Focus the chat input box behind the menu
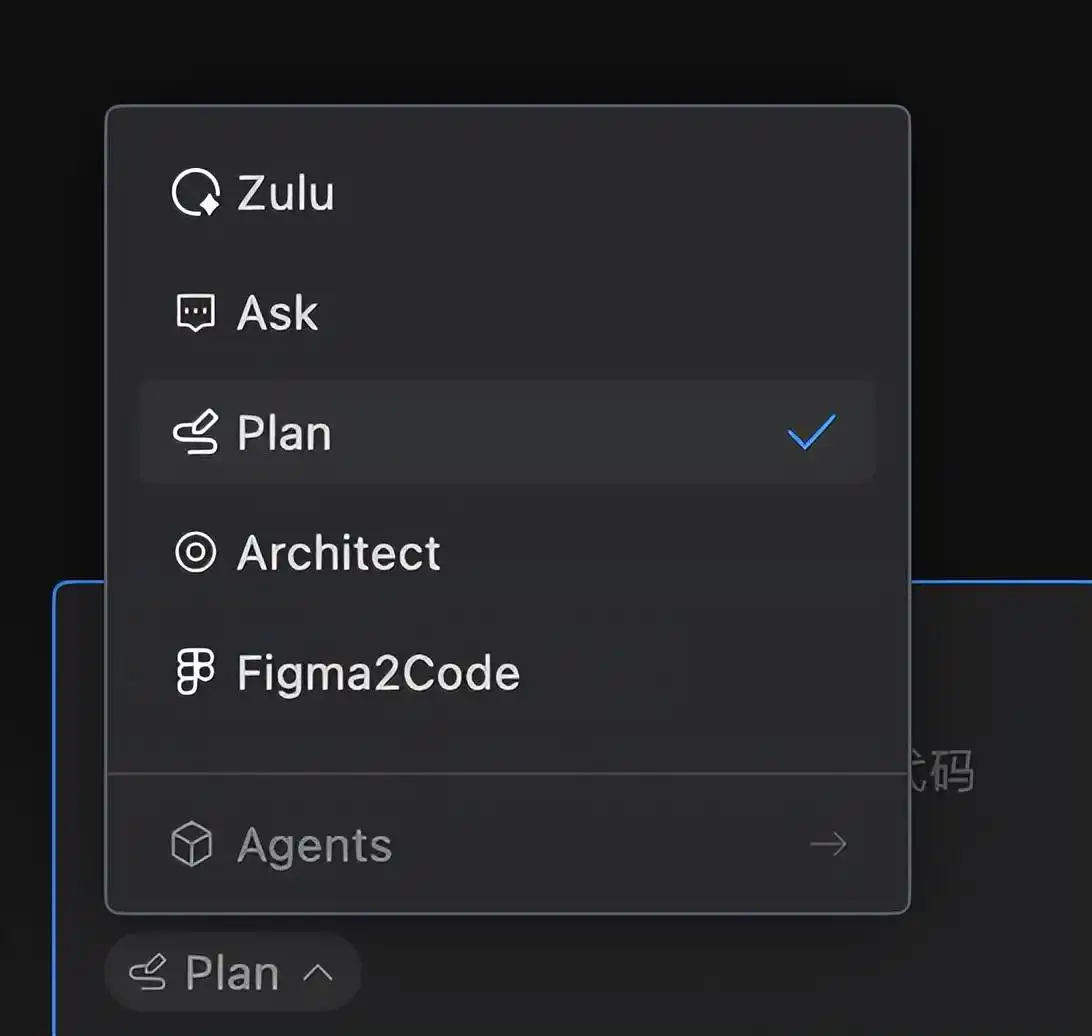1092x1036 pixels. tap(1000, 900)
